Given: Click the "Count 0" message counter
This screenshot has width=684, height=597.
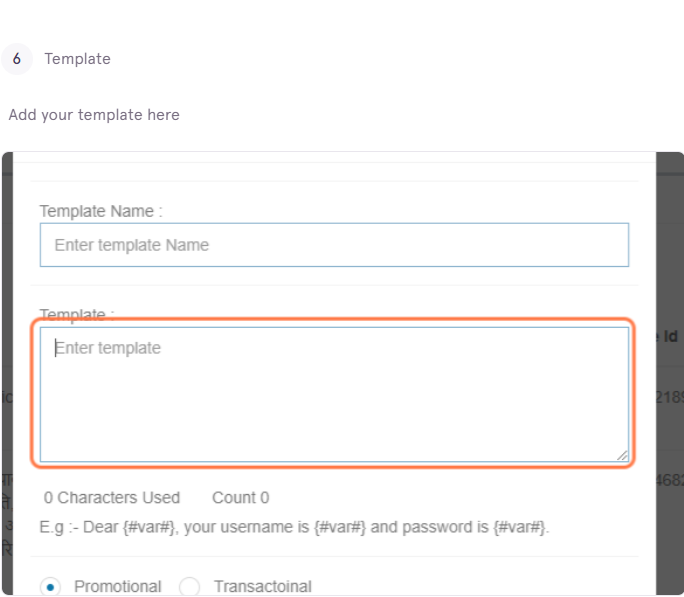Looking at the screenshot, I should 240,498.
